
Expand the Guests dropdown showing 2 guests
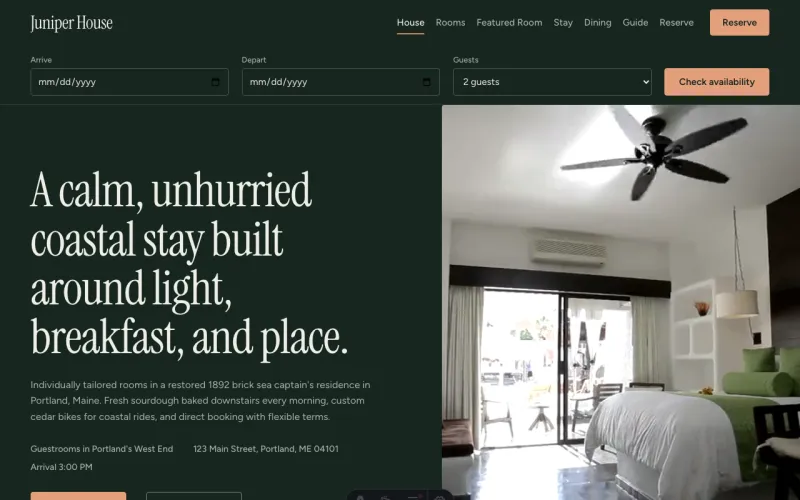click(x=552, y=82)
